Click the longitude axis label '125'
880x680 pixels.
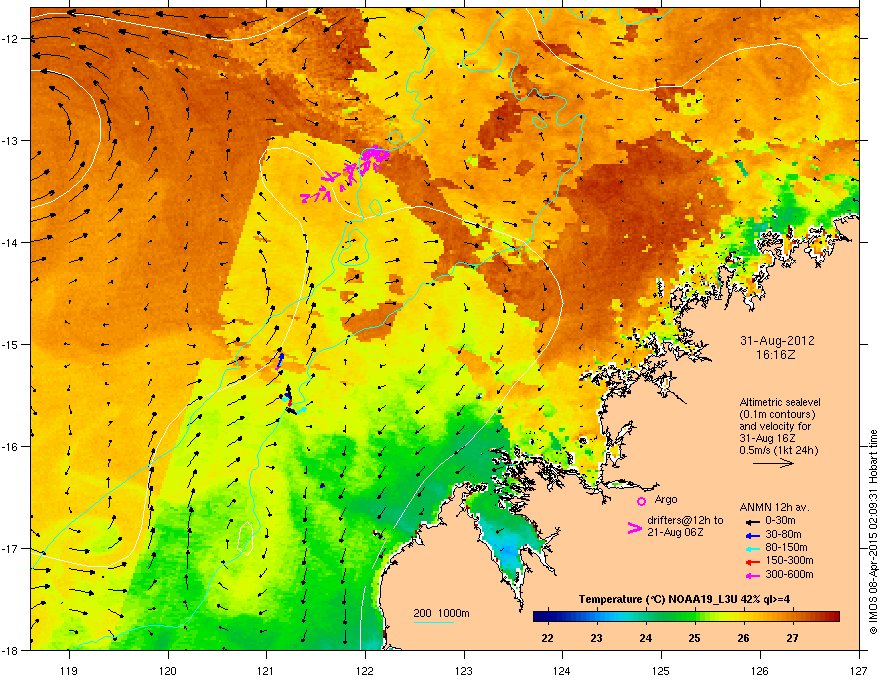click(661, 671)
